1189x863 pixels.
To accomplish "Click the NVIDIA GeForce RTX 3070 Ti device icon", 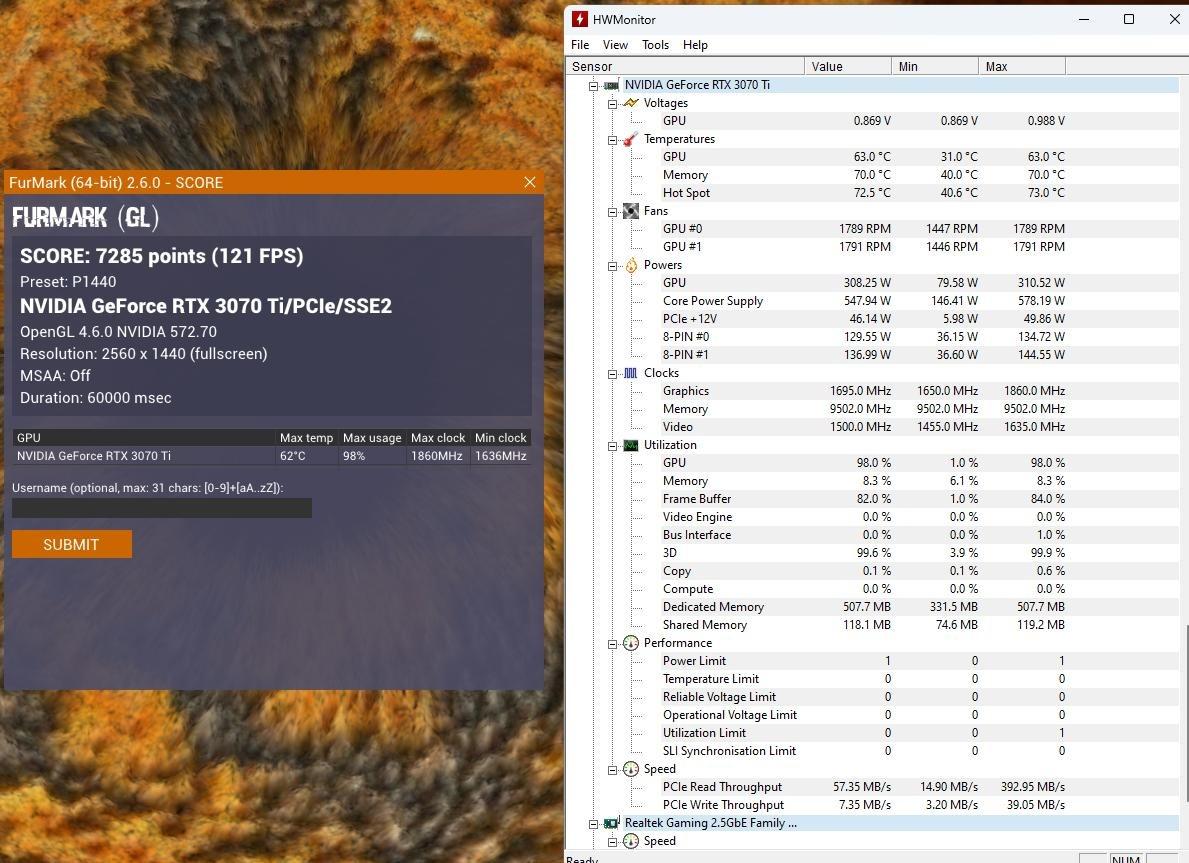I will 612,85.
